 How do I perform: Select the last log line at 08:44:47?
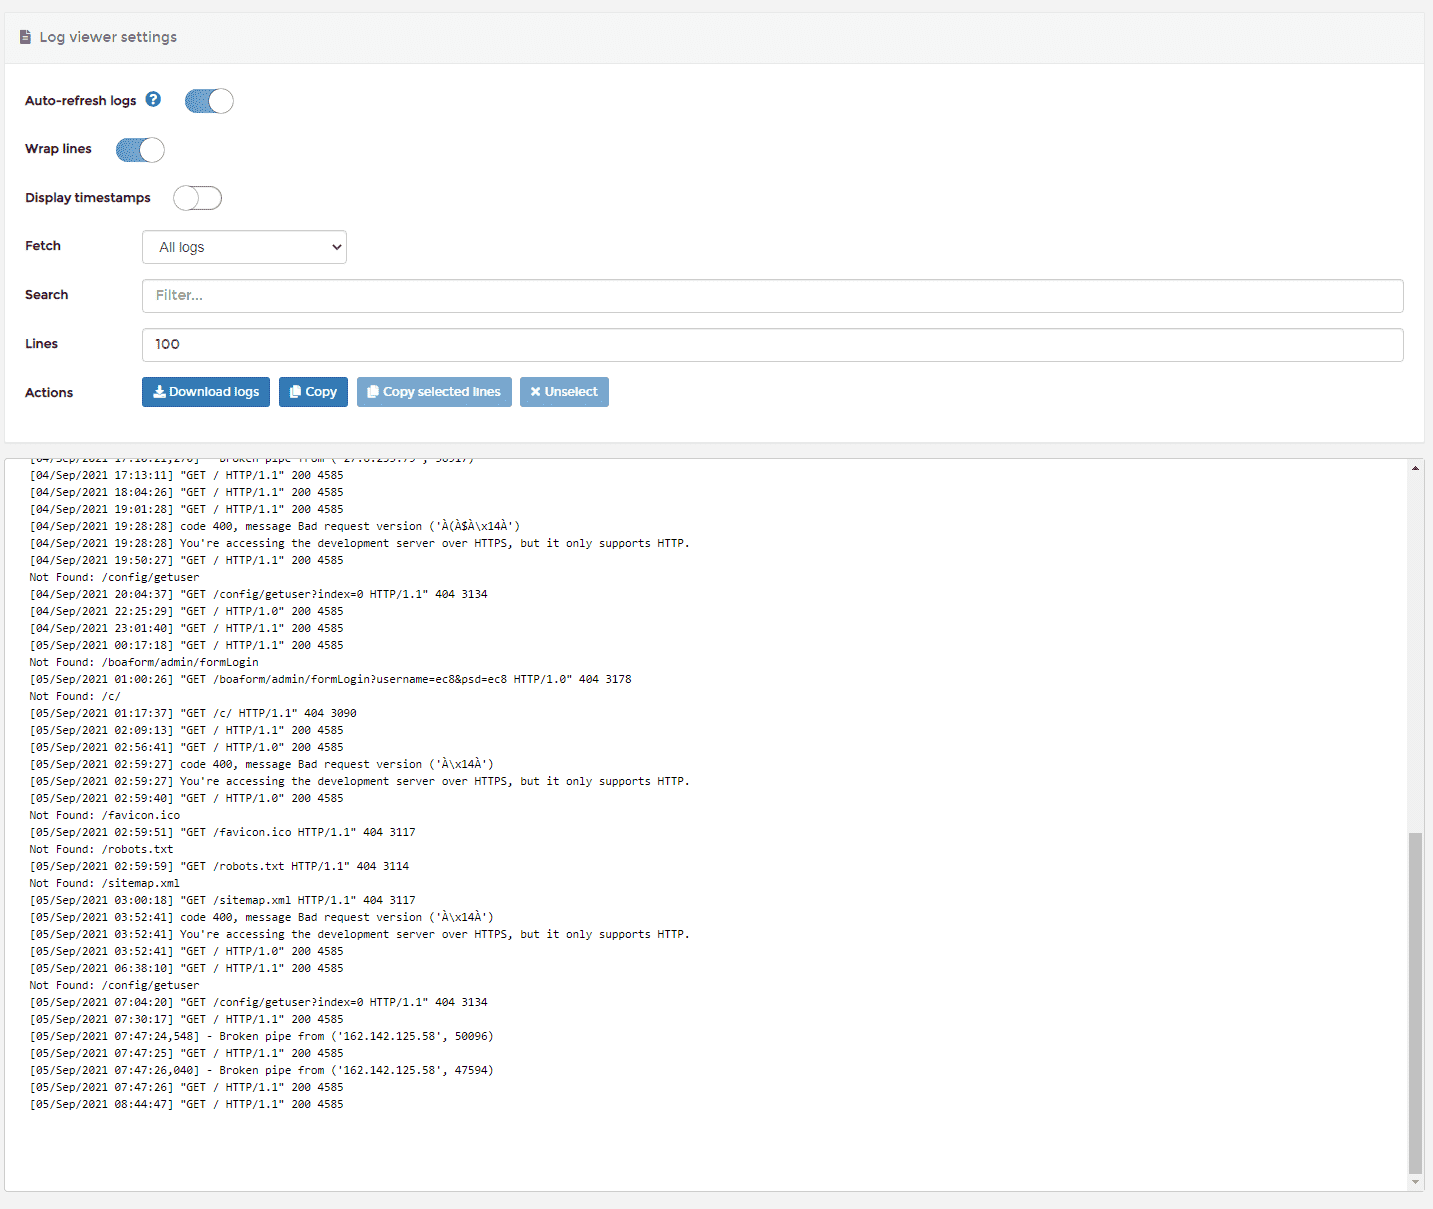[x=186, y=1104]
